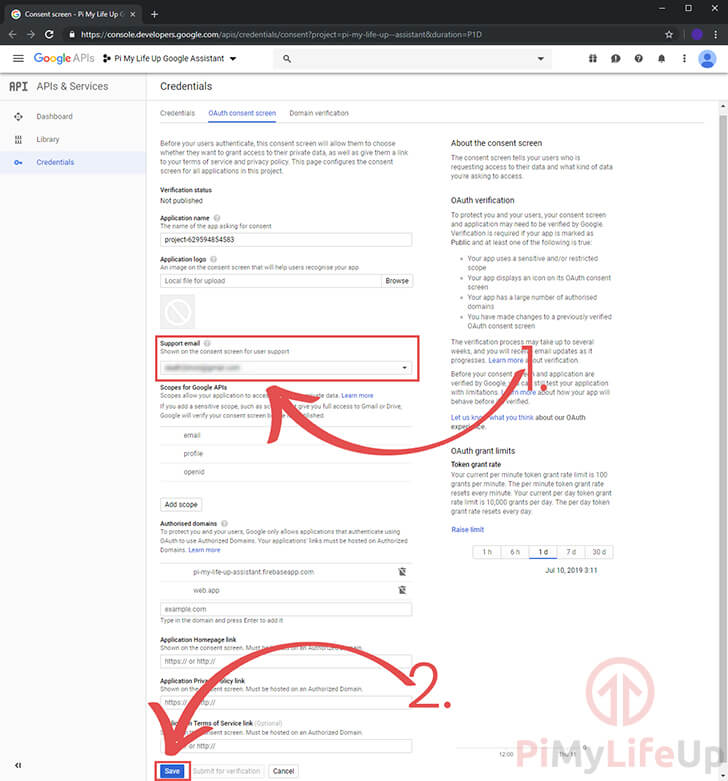Open Library in the sidebar
728x781 pixels.
coord(47,139)
